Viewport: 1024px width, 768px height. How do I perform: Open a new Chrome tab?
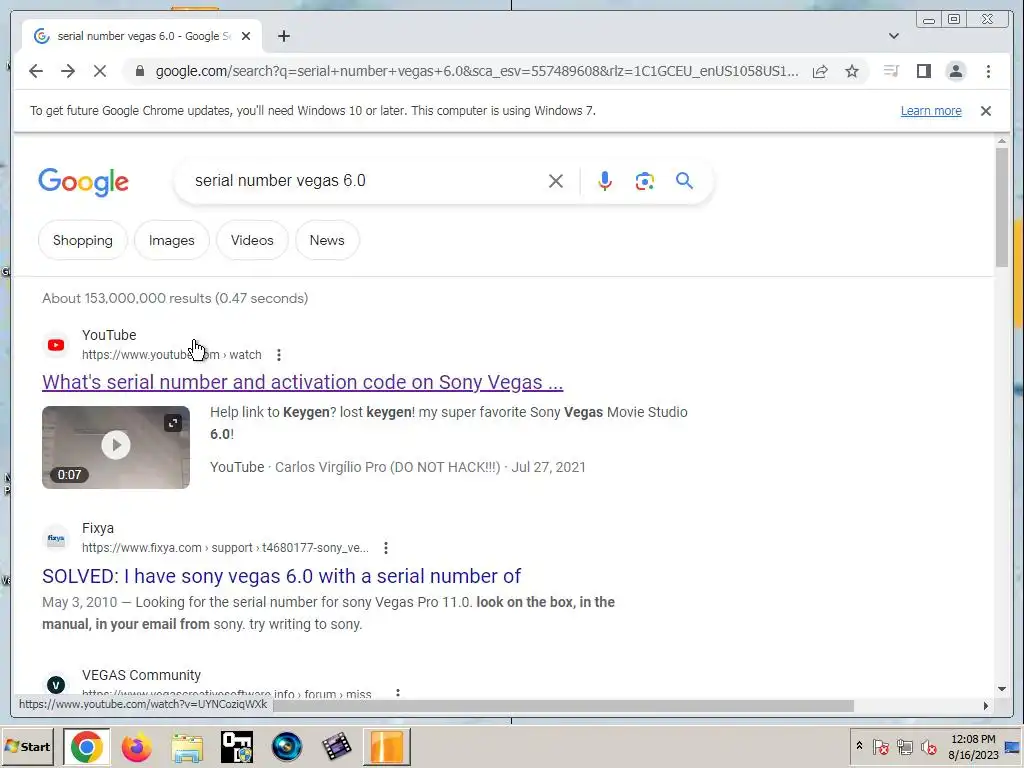pyautogui.click(x=283, y=36)
